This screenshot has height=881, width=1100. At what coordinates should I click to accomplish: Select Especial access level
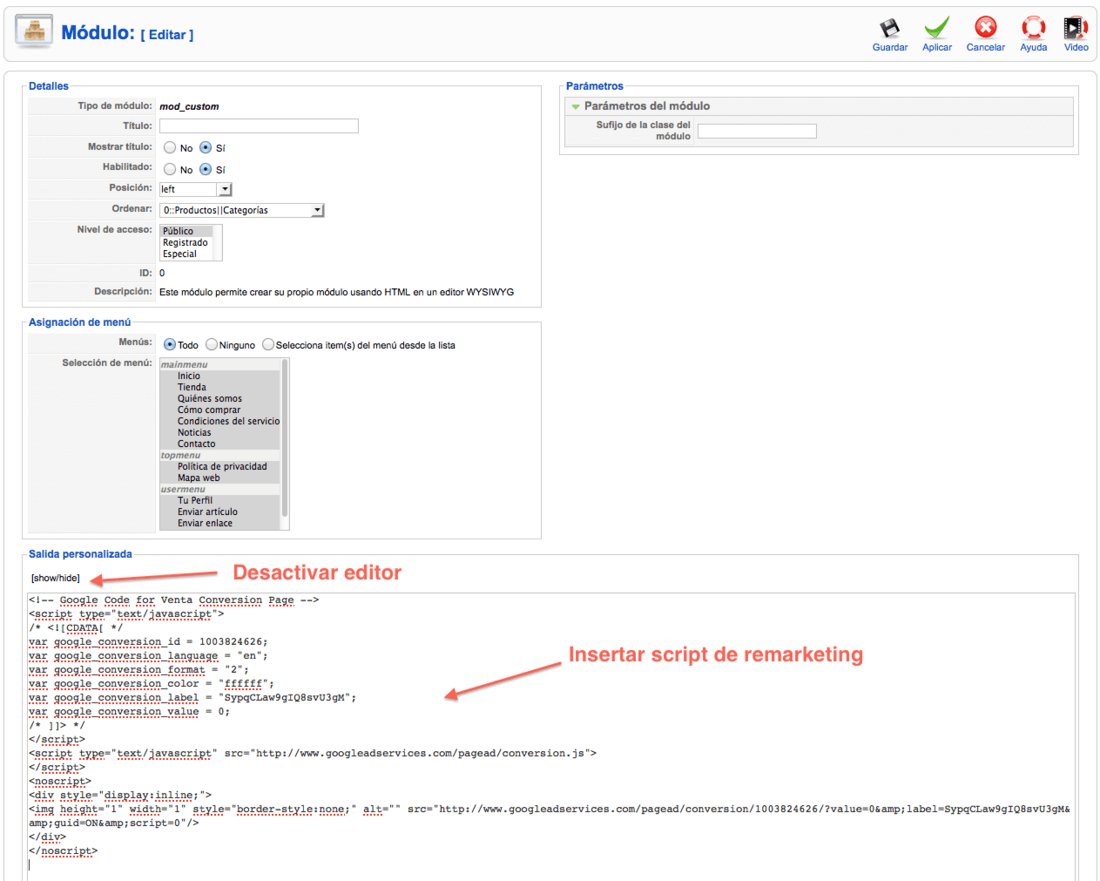pyautogui.click(x=186, y=254)
